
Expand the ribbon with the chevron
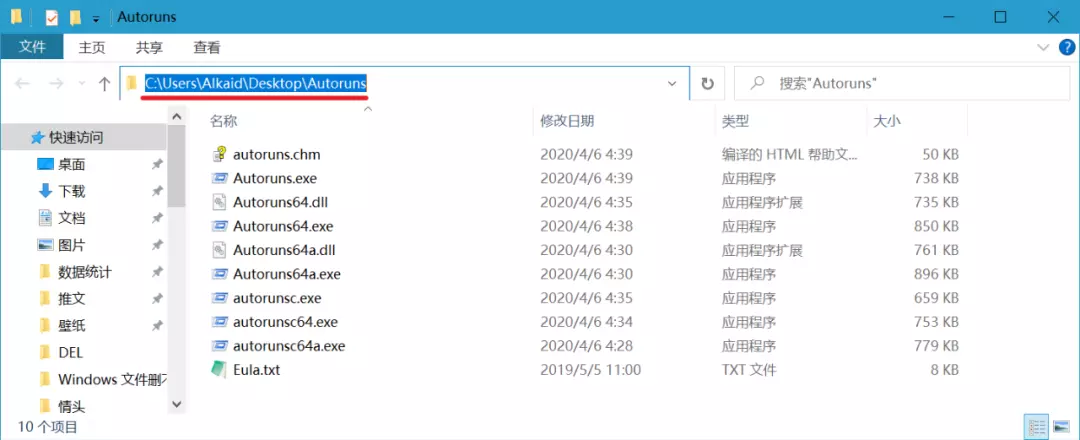(x=1042, y=48)
